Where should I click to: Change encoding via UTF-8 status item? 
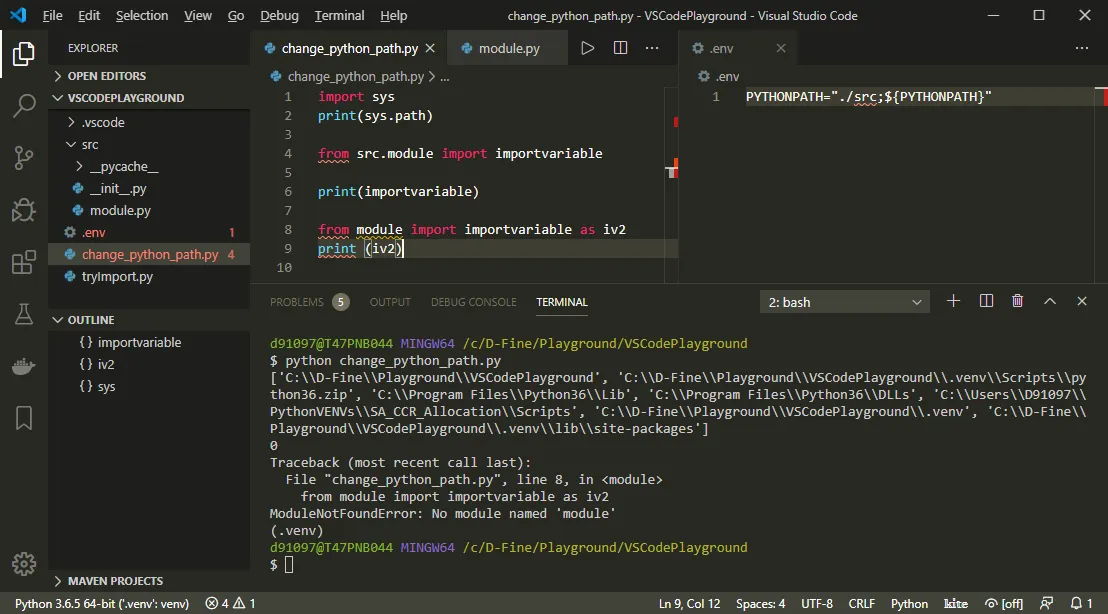tap(817, 603)
